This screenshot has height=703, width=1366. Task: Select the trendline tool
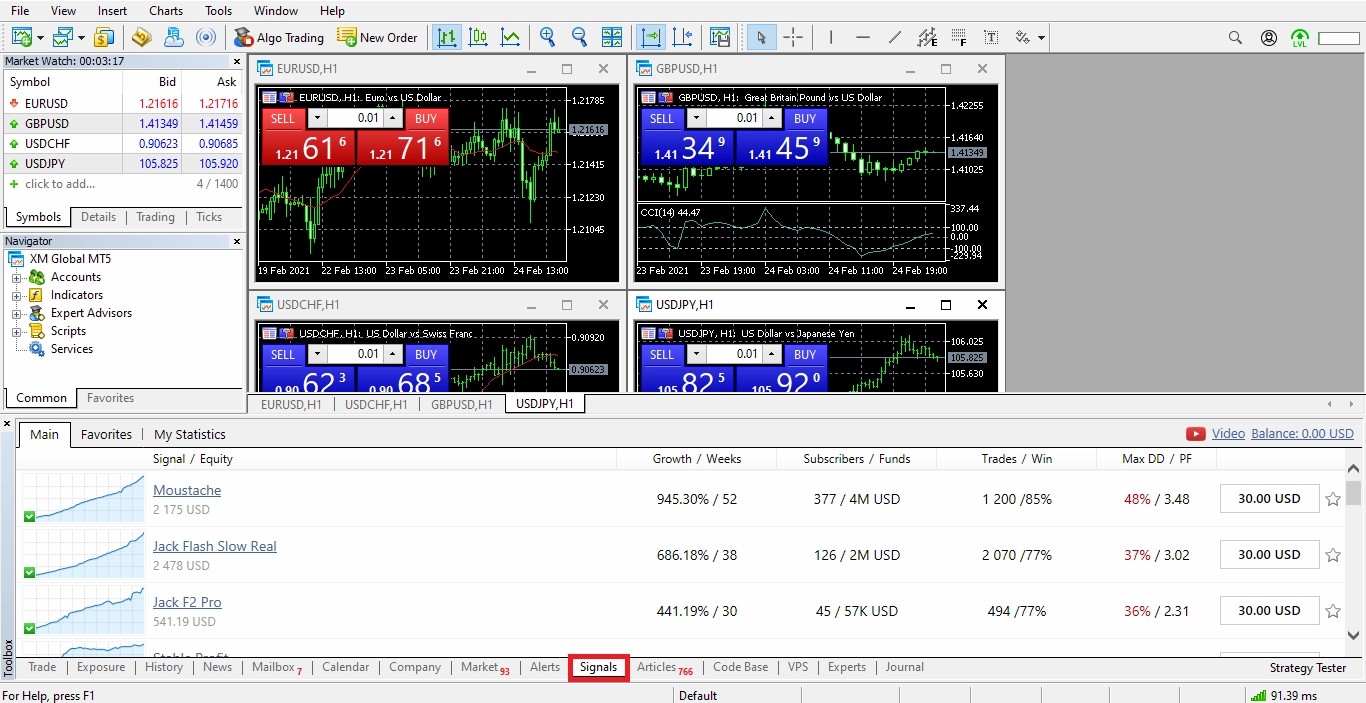coord(895,37)
